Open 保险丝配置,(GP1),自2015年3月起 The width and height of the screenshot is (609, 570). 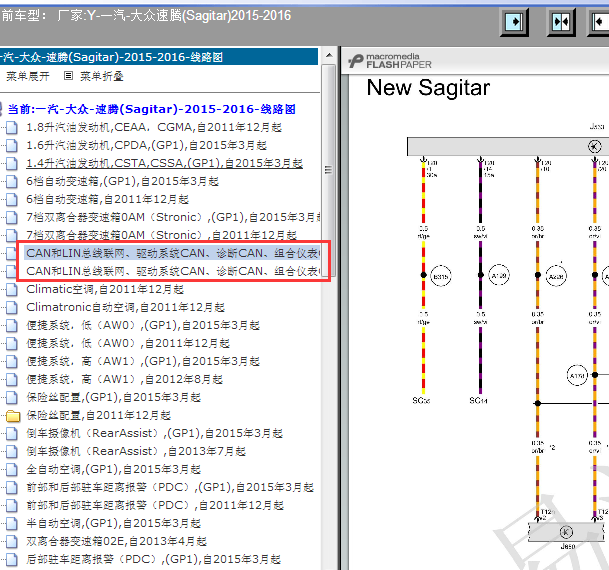(x=114, y=397)
